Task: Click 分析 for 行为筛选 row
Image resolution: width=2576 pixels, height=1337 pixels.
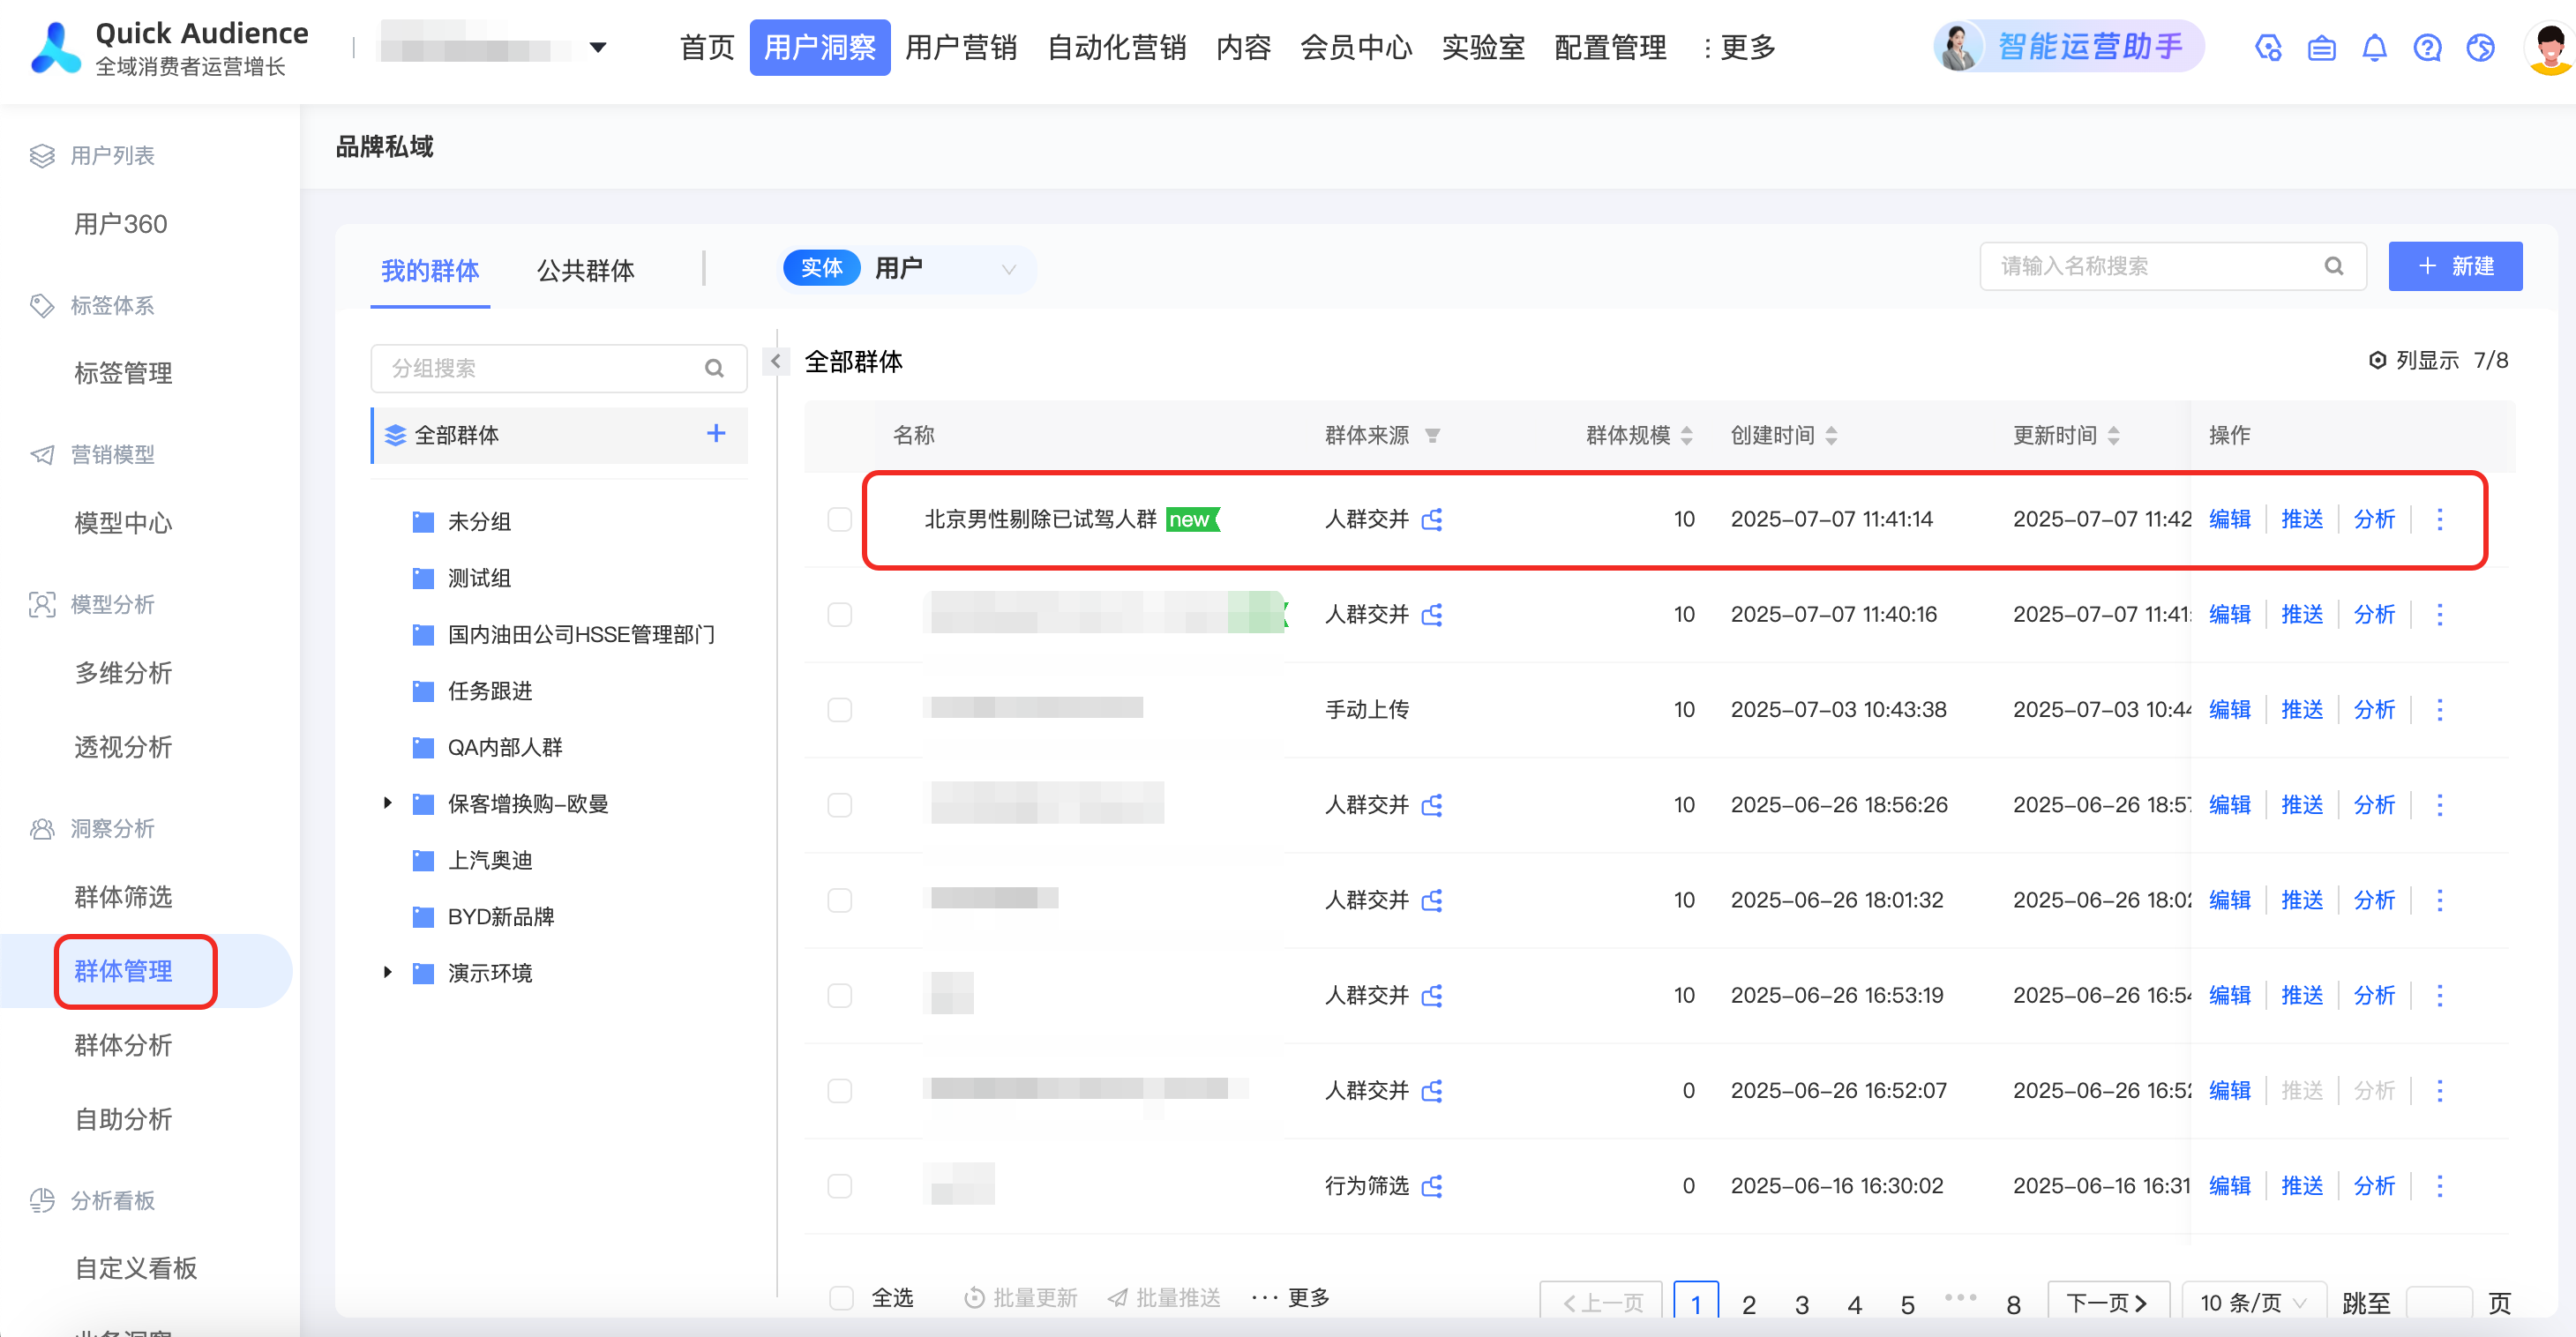Action: pos(2373,1186)
